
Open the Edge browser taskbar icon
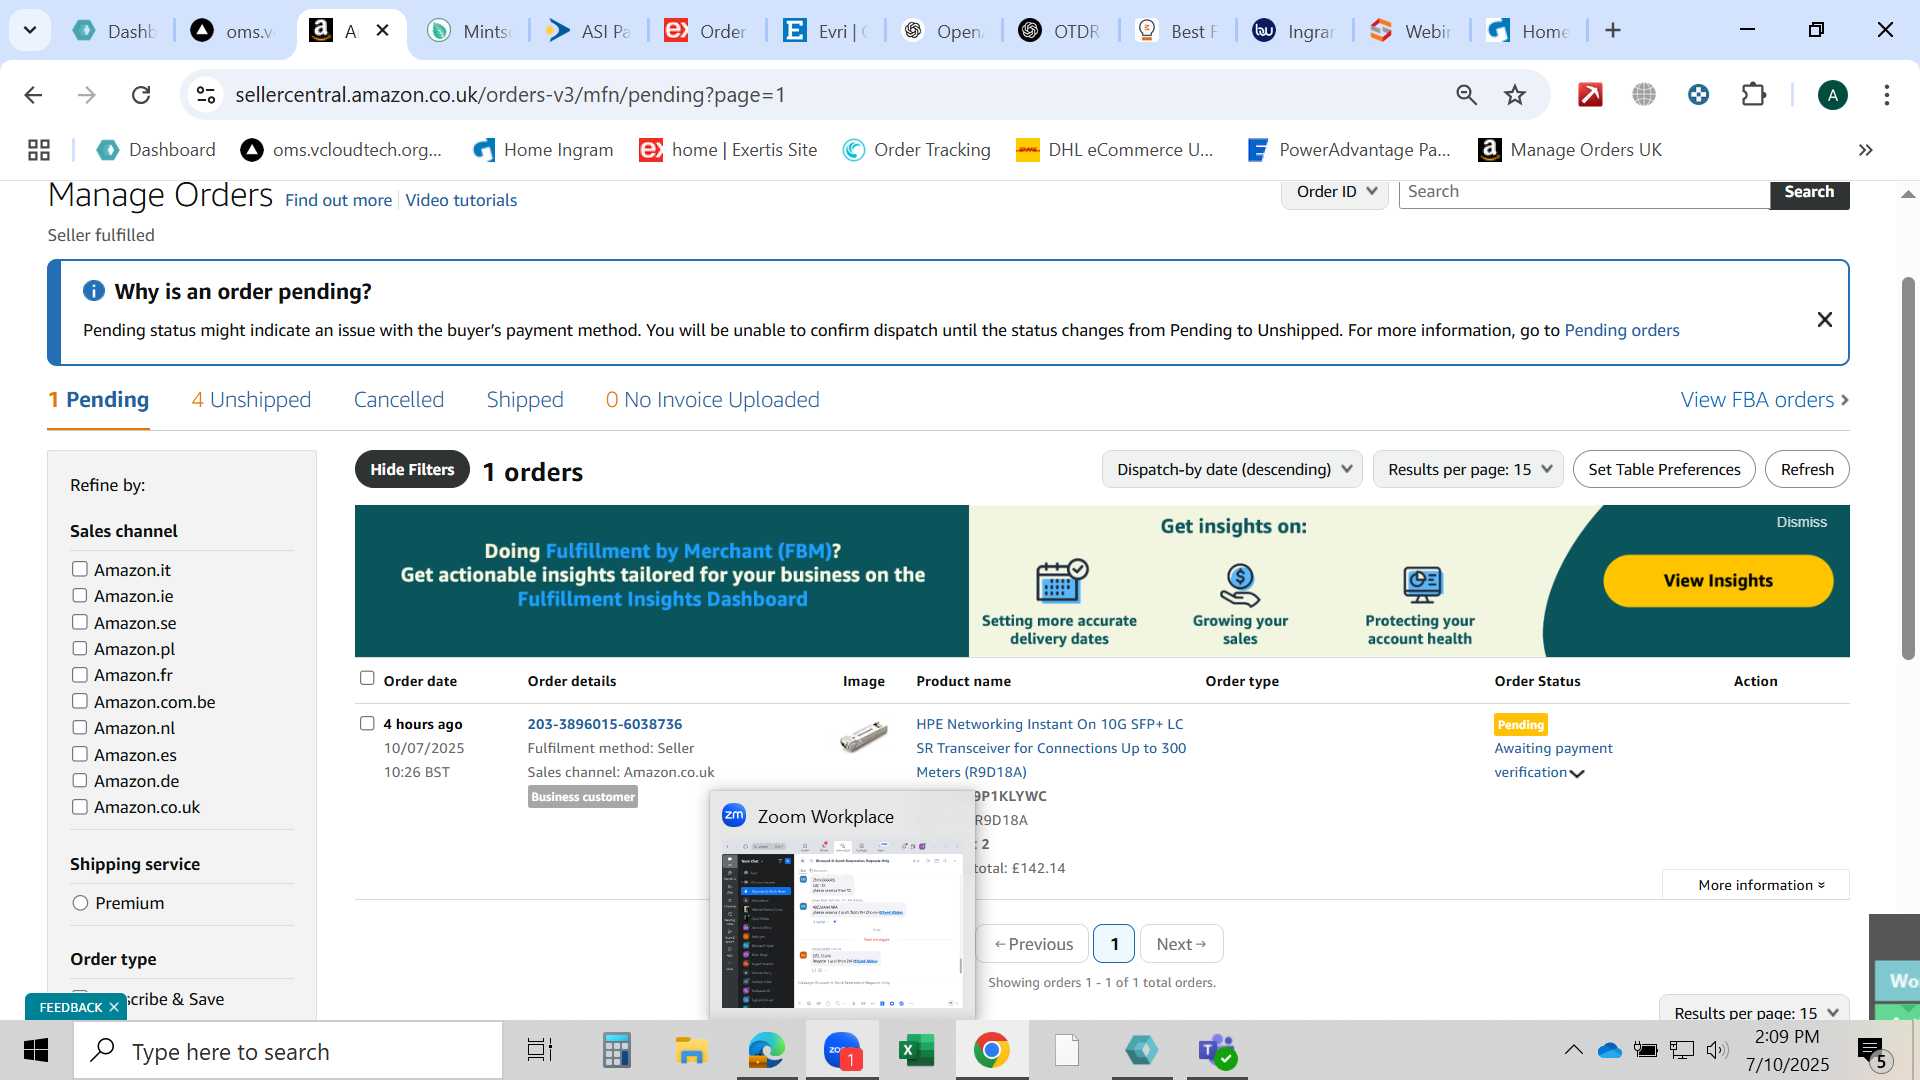pyautogui.click(x=766, y=1051)
